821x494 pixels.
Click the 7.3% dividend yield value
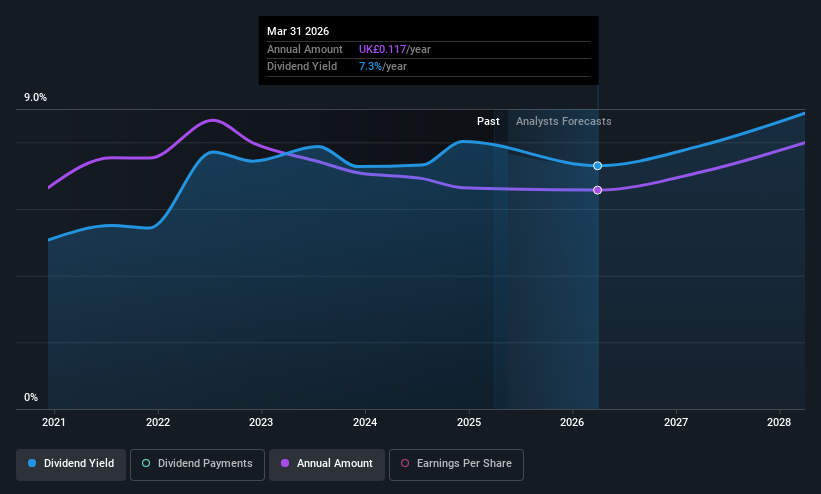click(370, 67)
